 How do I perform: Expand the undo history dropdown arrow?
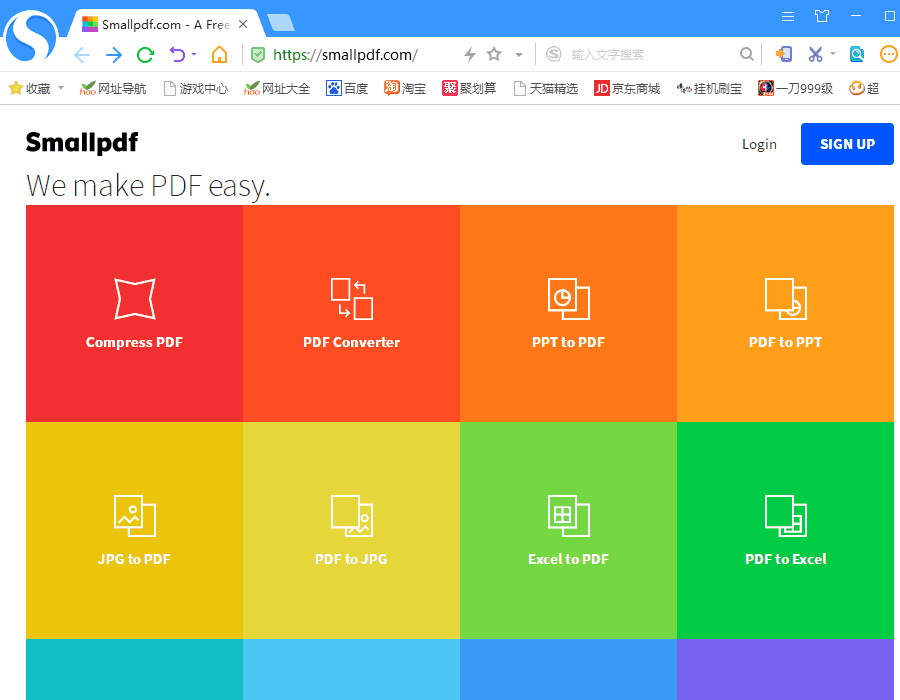pos(194,55)
